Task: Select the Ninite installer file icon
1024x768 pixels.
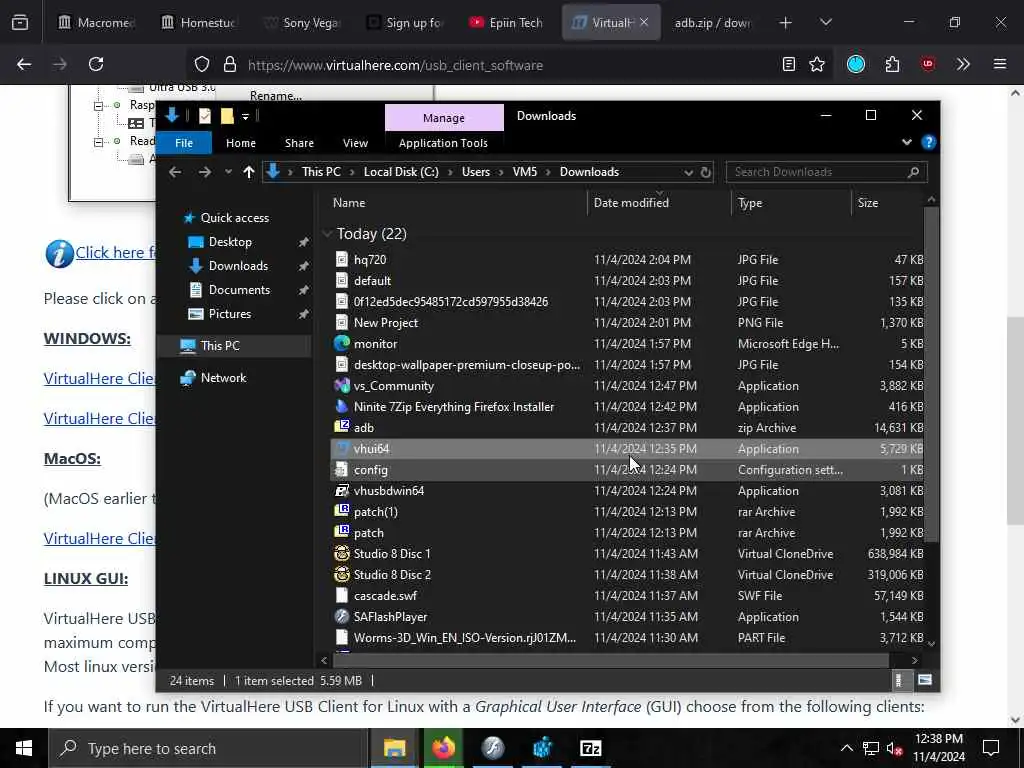Action: tap(342, 406)
